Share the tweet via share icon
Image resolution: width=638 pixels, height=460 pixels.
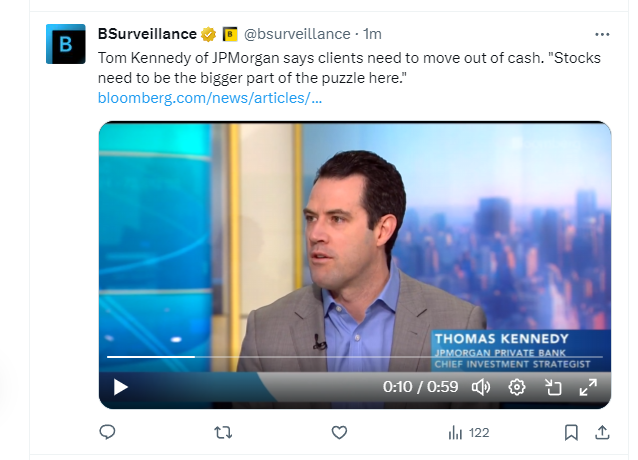pos(602,432)
